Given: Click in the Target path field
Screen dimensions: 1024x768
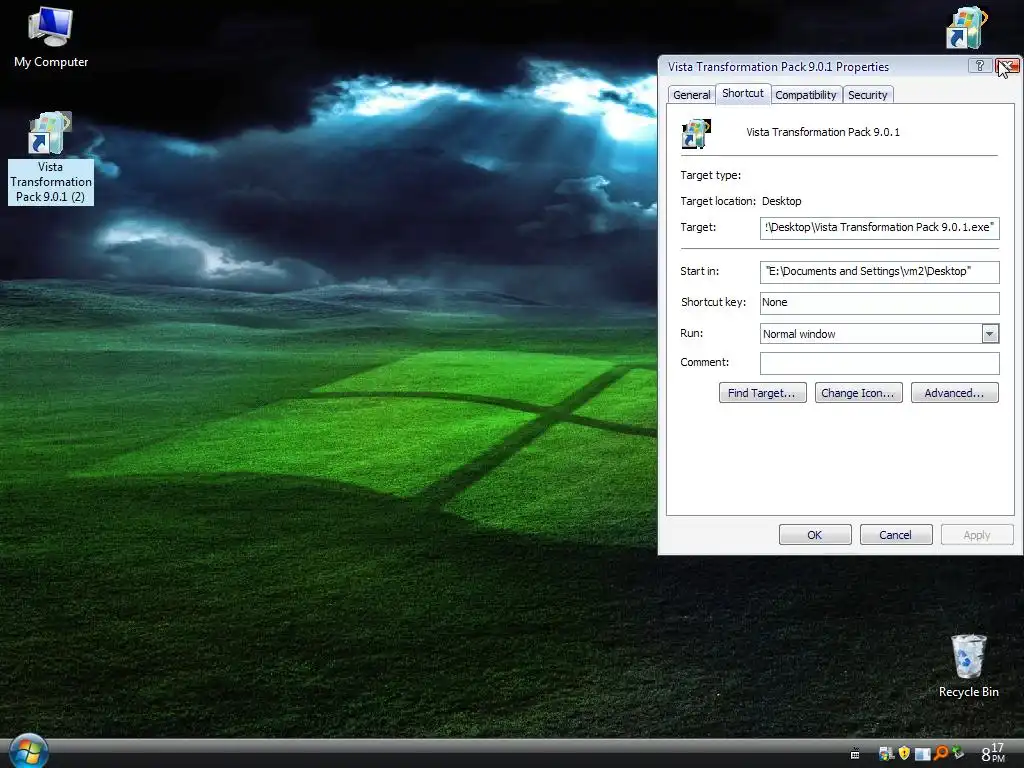Looking at the screenshot, I should [880, 228].
